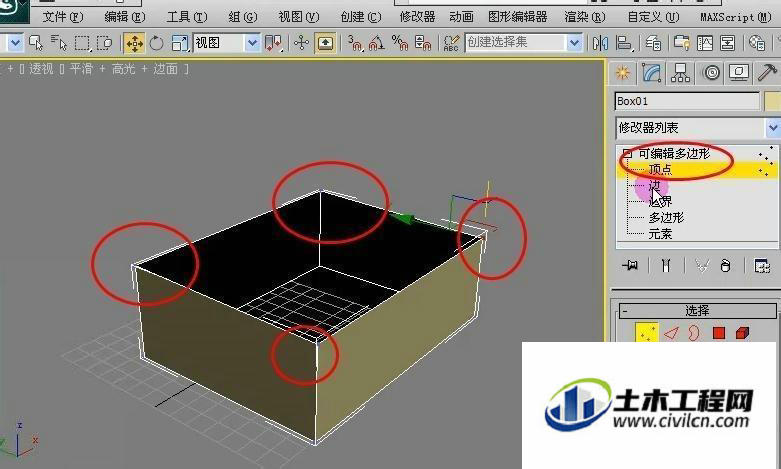Viewport: 781px width, 469px height.
Task: Click the Mirror tool icon
Action: (x=600, y=43)
